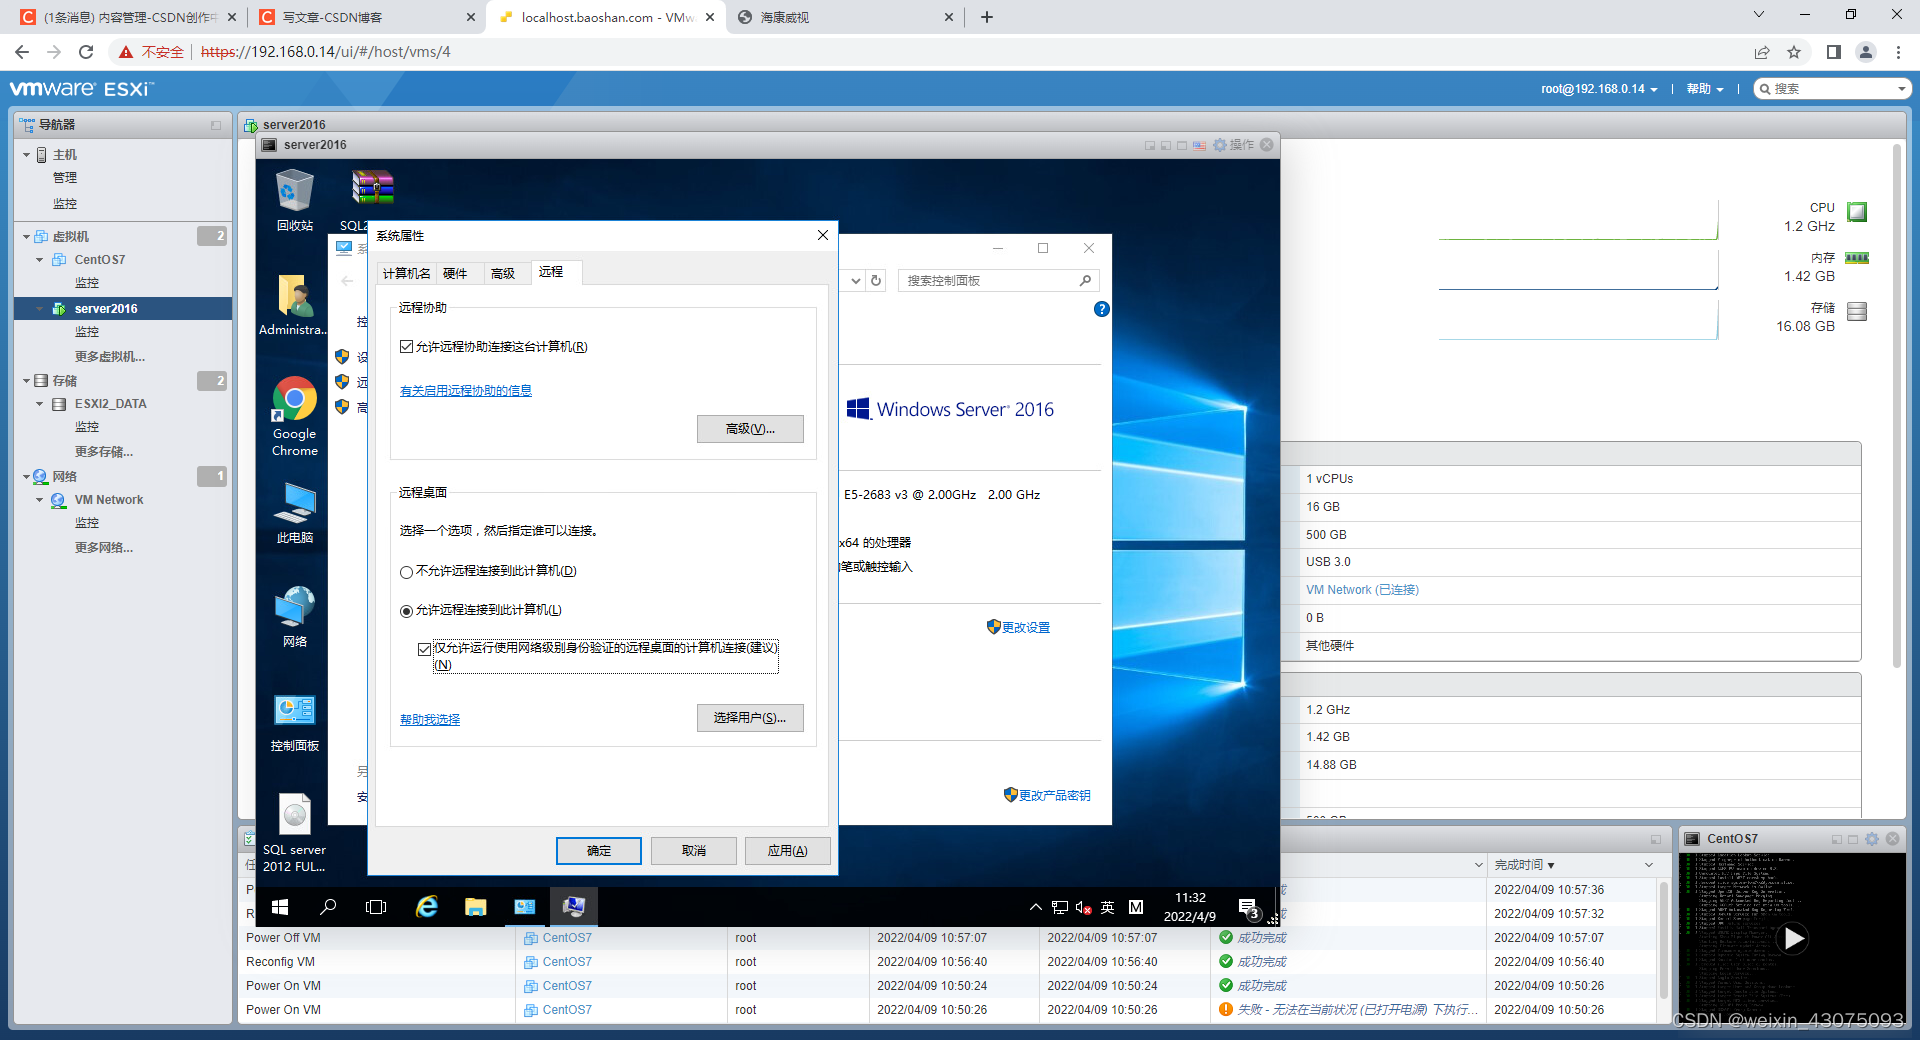Switch to the 硬件 tab
Image resolution: width=1920 pixels, height=1040 pixels.
pyautogui.click(x=455, y=273)
